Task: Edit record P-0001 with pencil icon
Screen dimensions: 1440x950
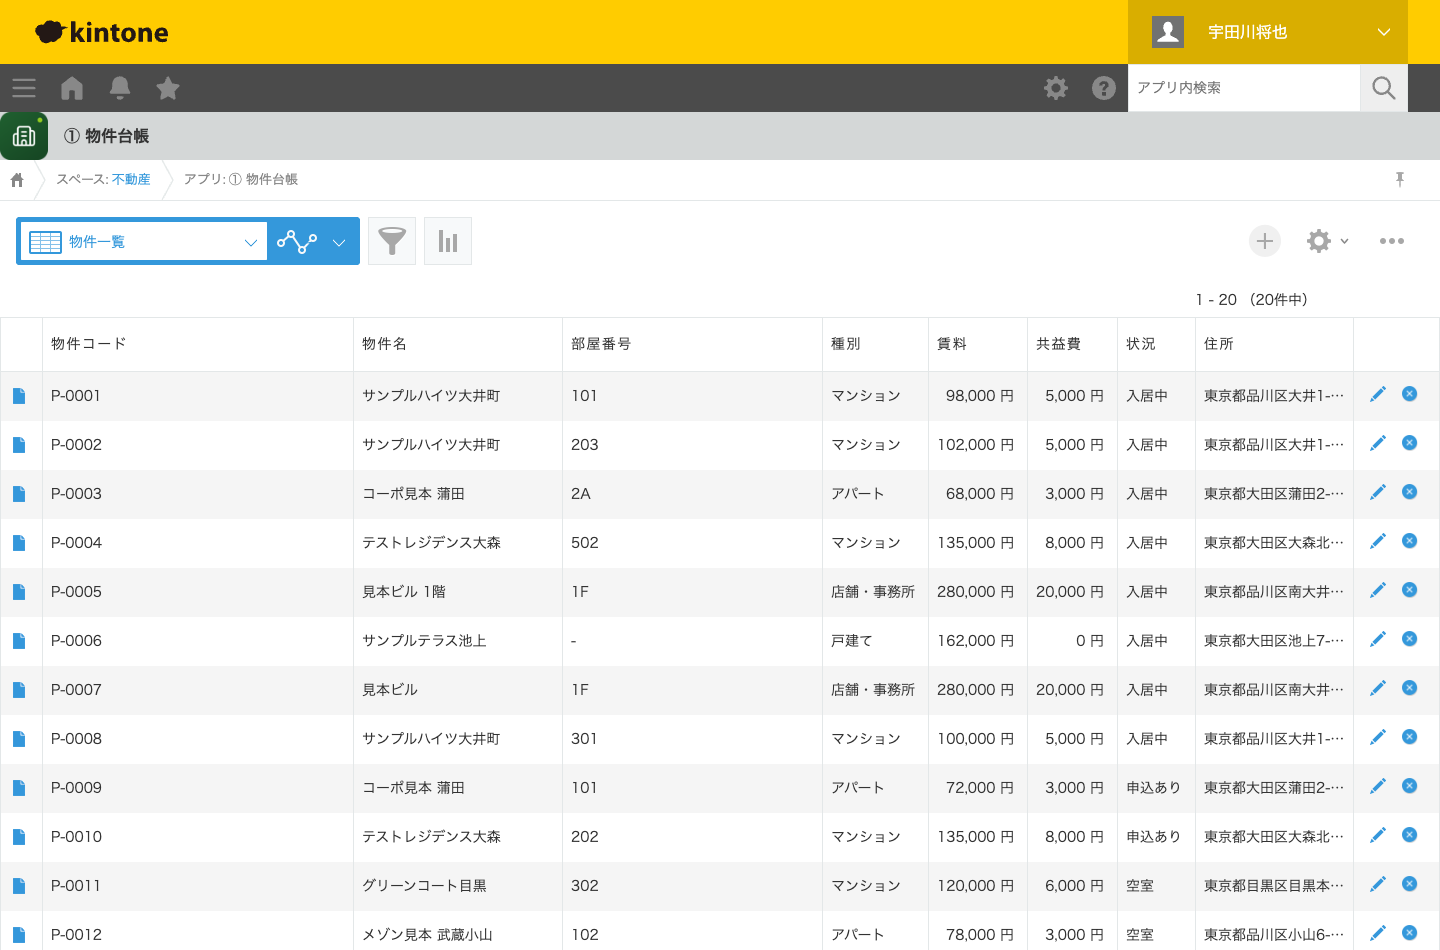Action: pyautogui.click(x=1378, y=394)
